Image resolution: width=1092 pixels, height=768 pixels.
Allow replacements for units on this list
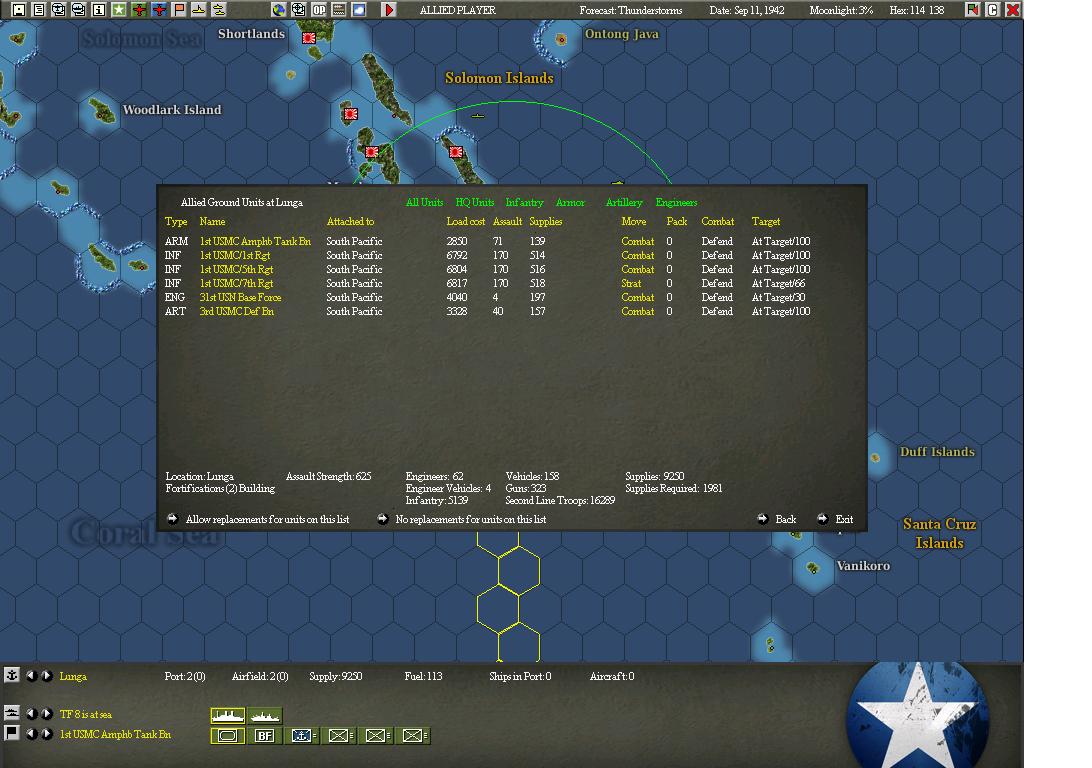pos(258,519)
